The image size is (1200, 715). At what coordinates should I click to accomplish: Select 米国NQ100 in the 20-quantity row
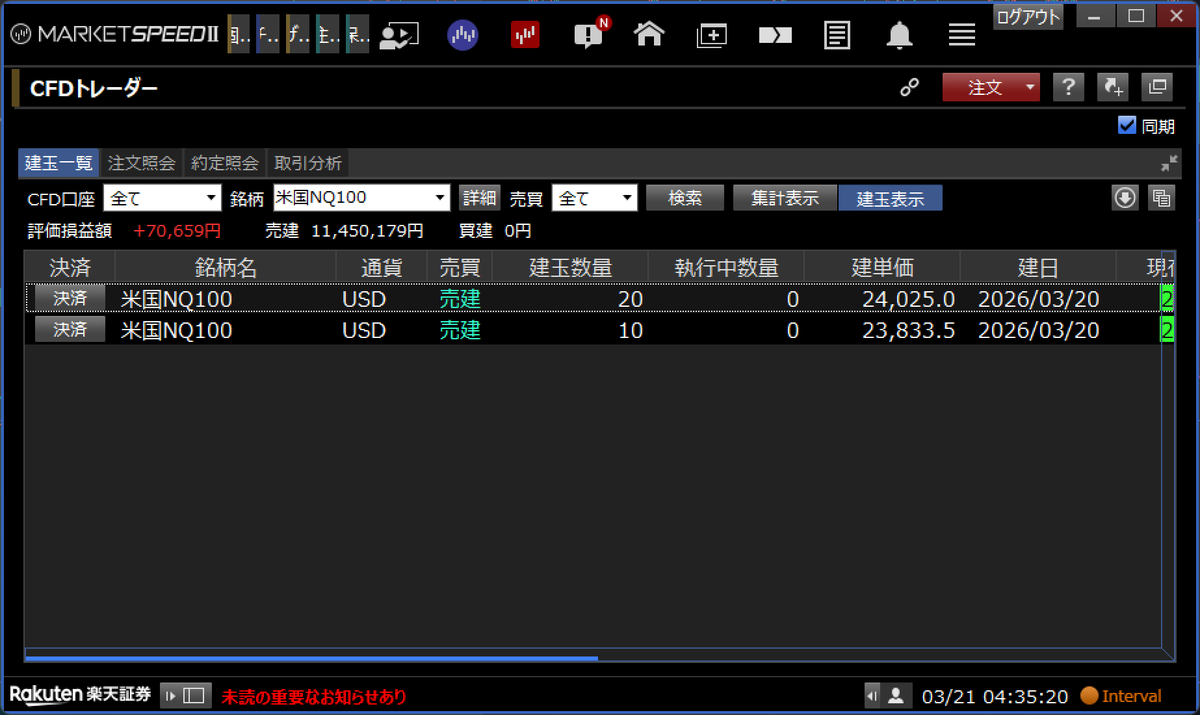pos(177,299)
